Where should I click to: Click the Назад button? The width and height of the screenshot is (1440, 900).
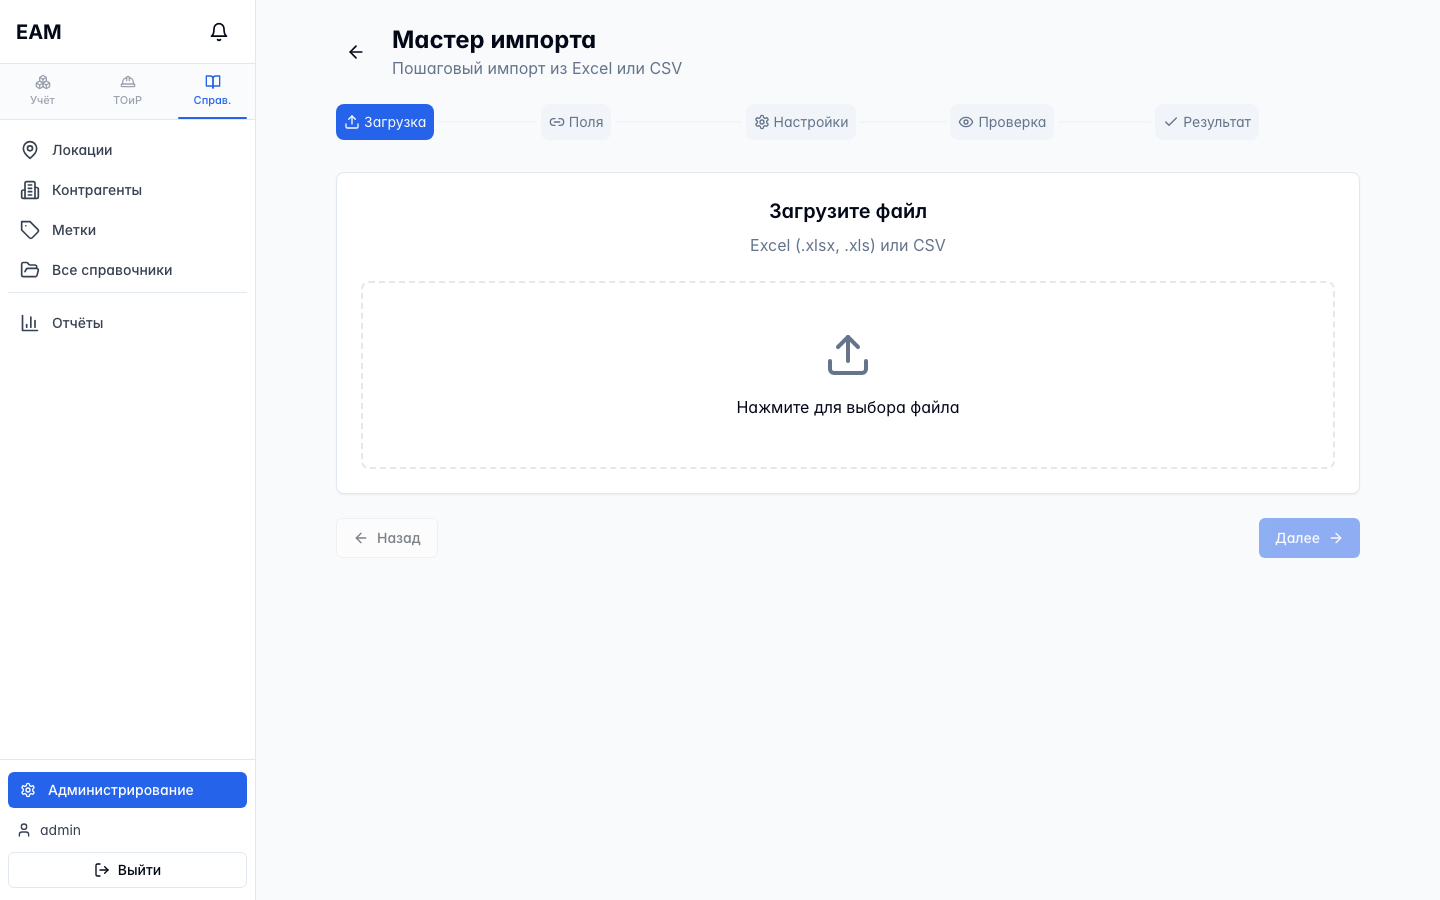tap(387, 538)
